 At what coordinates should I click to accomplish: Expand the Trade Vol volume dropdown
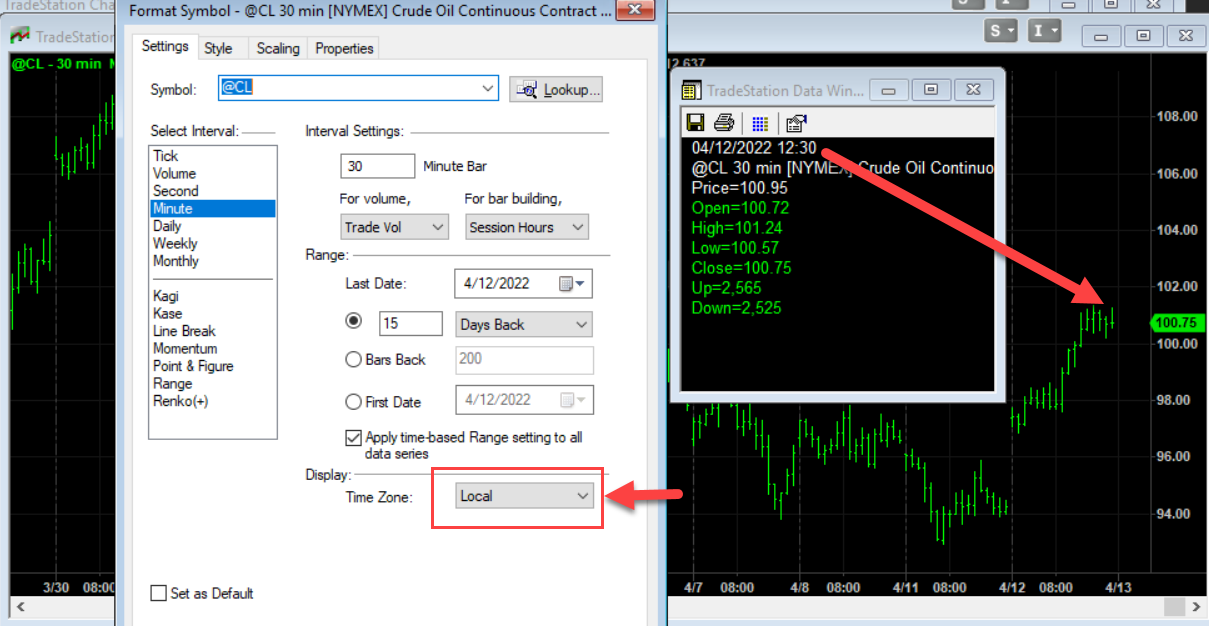click(x=394, y=227)
